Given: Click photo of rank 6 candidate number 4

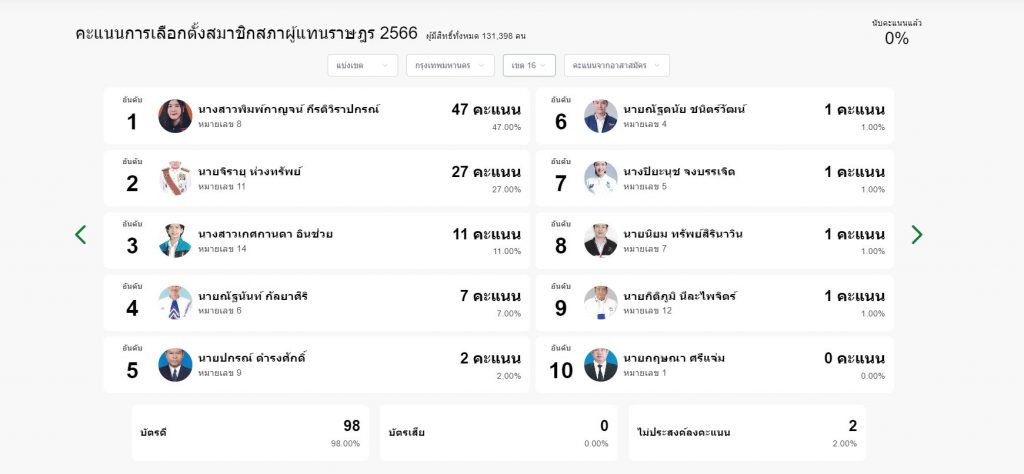Looking at the screenshot, I should point(601,116).
